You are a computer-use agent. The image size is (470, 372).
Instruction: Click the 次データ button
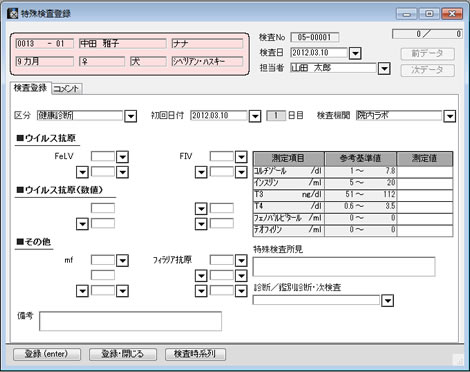[427, 70]
